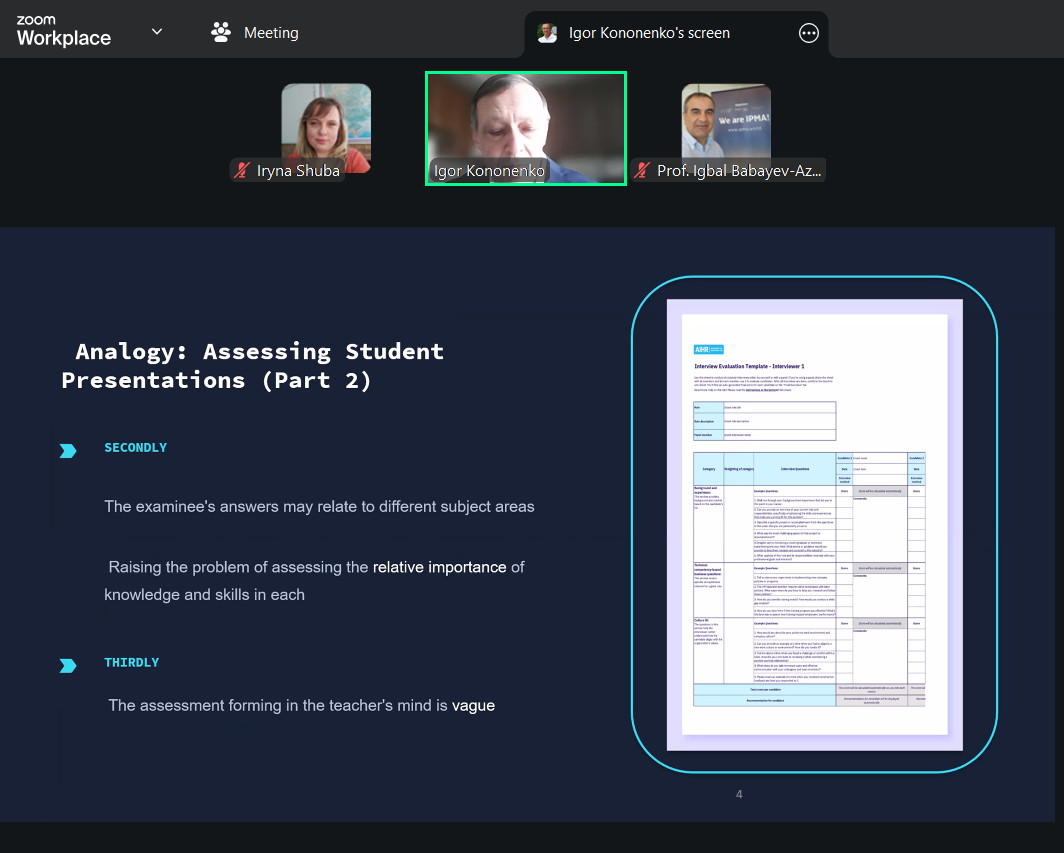
Task: Select the Igor Kononenko's screen tab title
Action: [x=649, y=33]
